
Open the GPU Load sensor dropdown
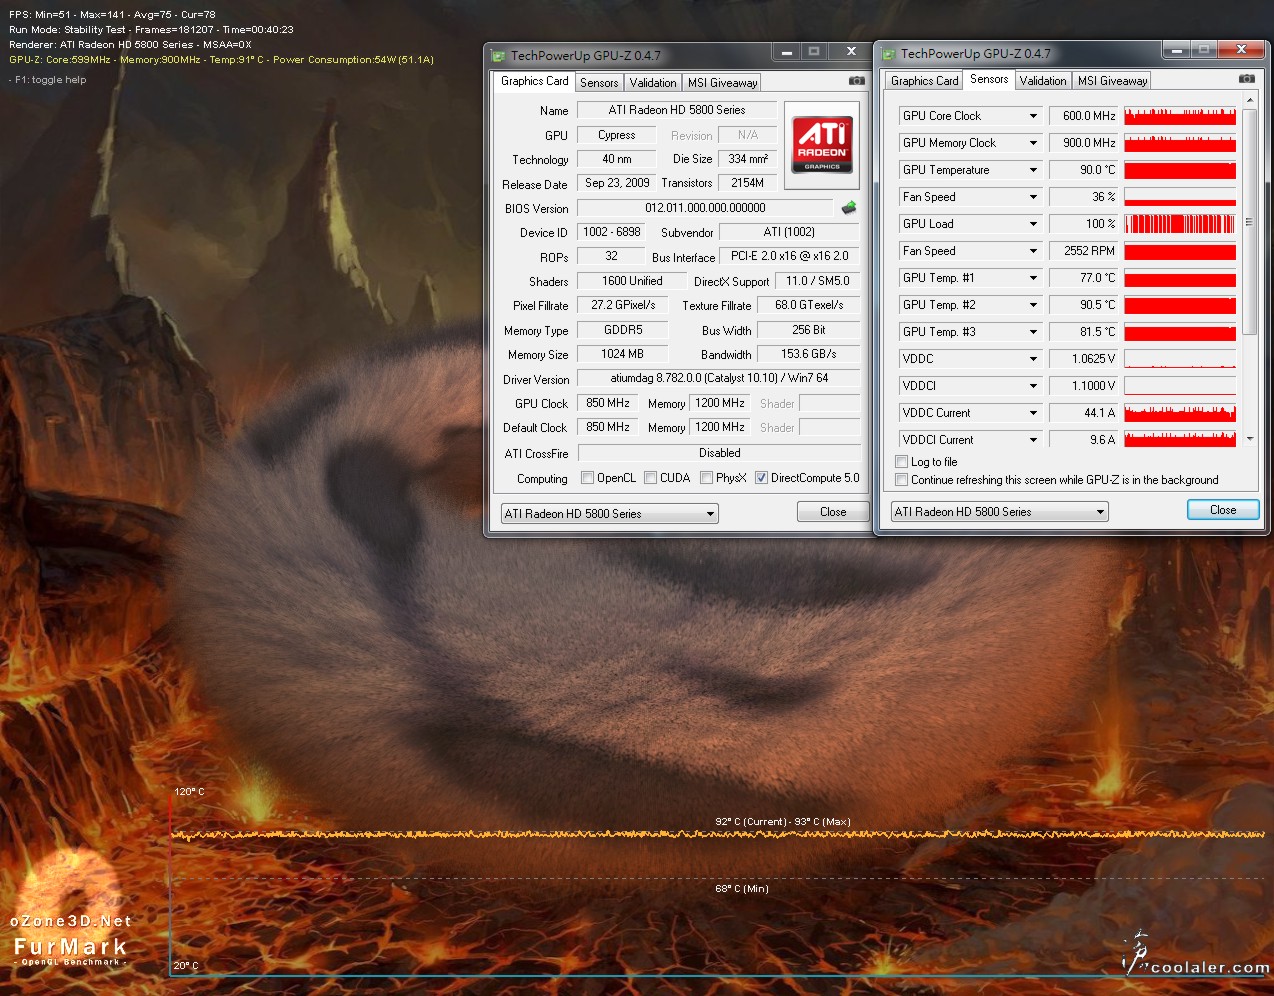1033,224
